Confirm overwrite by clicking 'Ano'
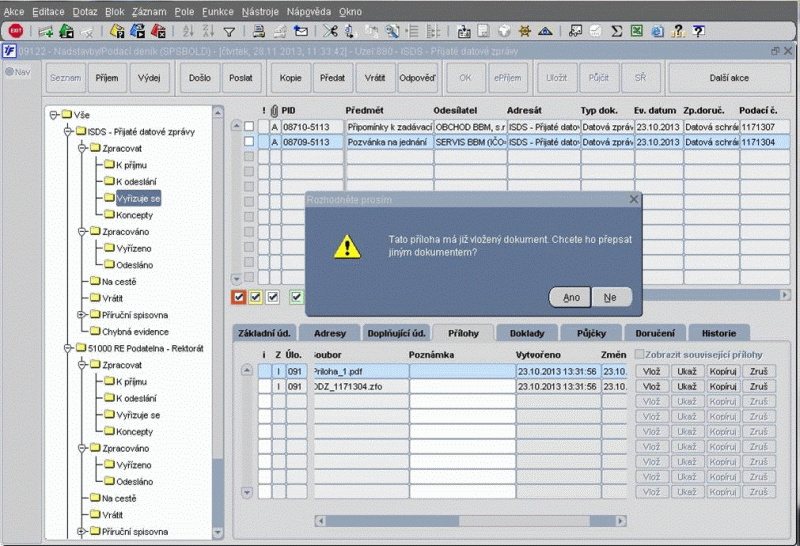 [x=570, y=297]
